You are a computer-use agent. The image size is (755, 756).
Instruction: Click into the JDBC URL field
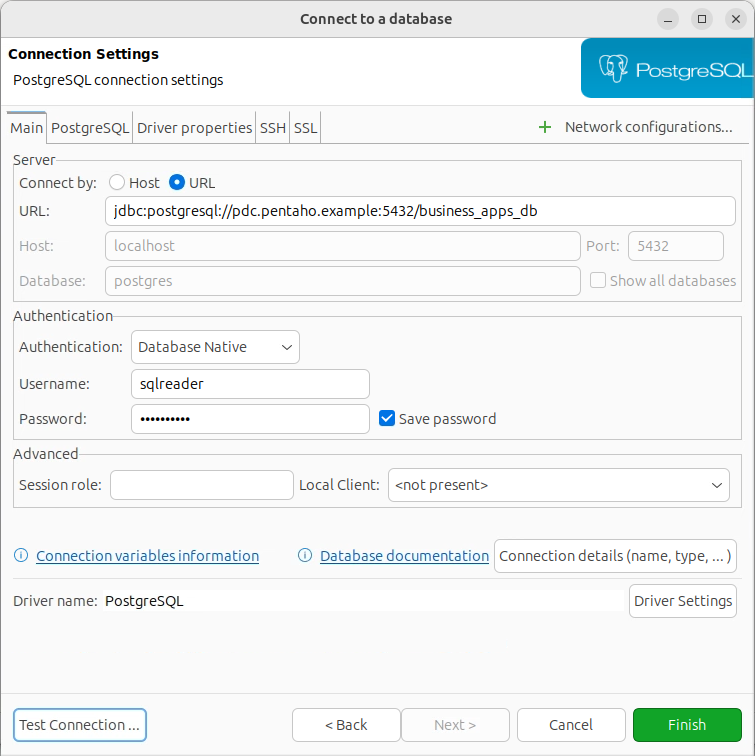pyautogui.click(x=420, y=211)
